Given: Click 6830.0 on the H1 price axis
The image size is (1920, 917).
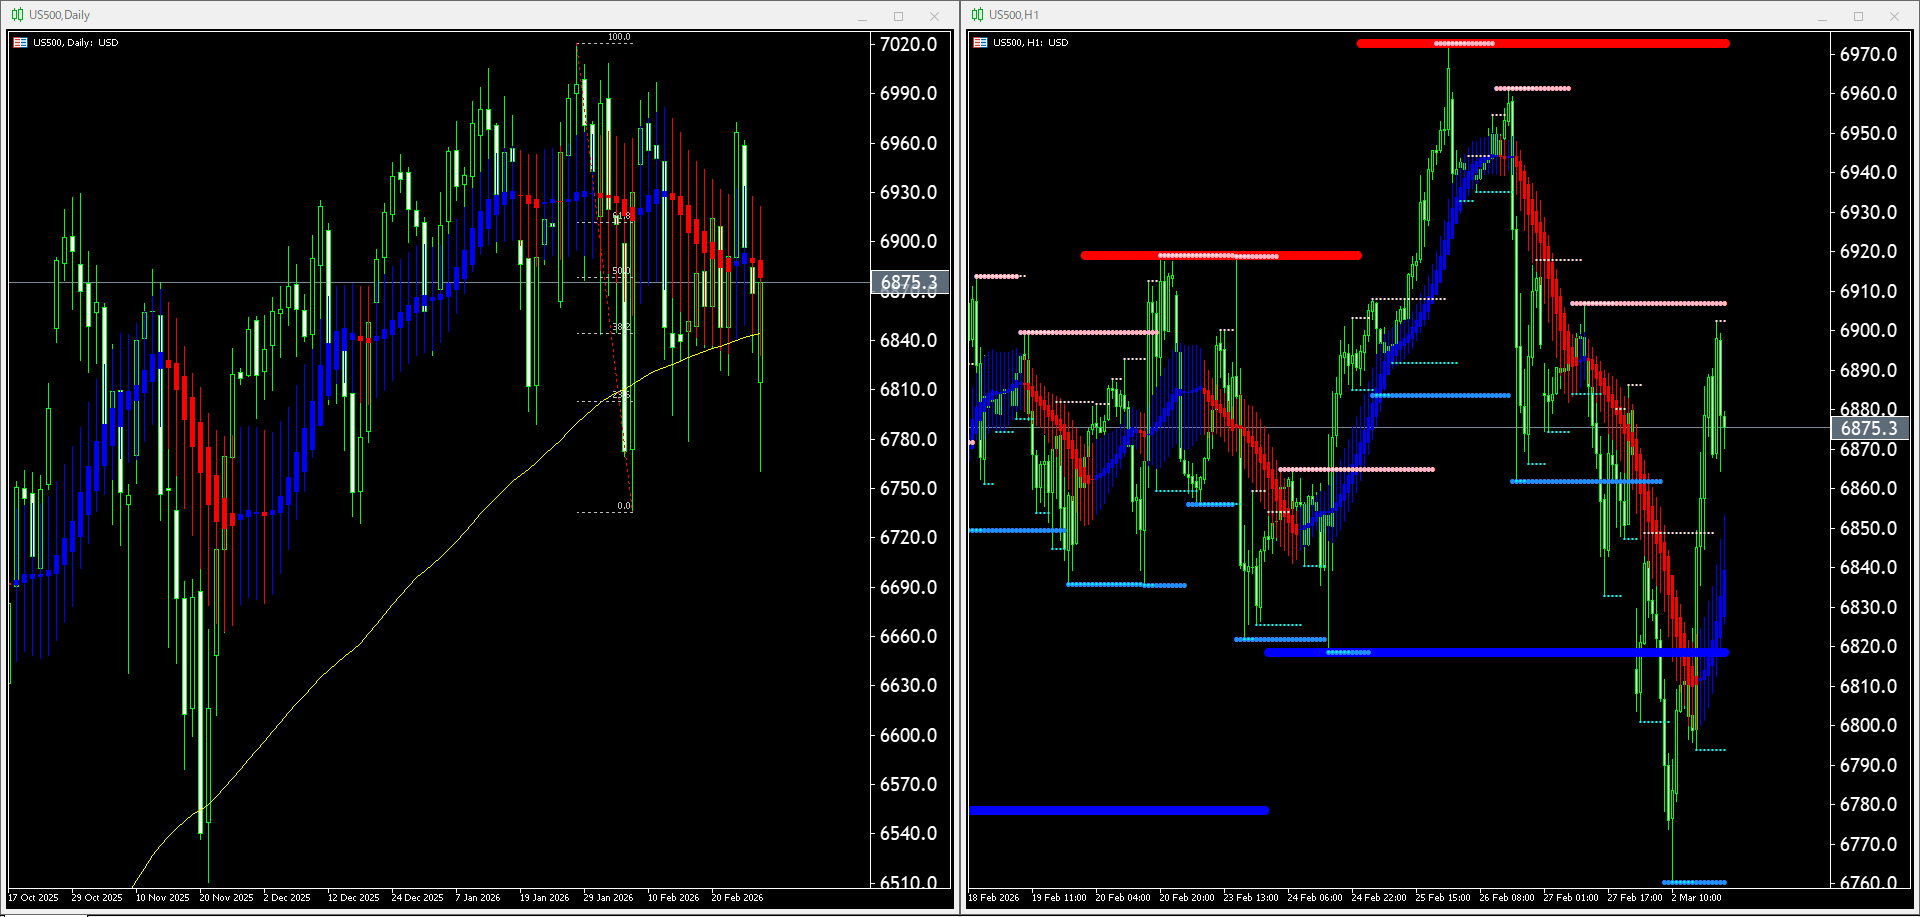Looking at the screenshot, I should pos(1868,607).
